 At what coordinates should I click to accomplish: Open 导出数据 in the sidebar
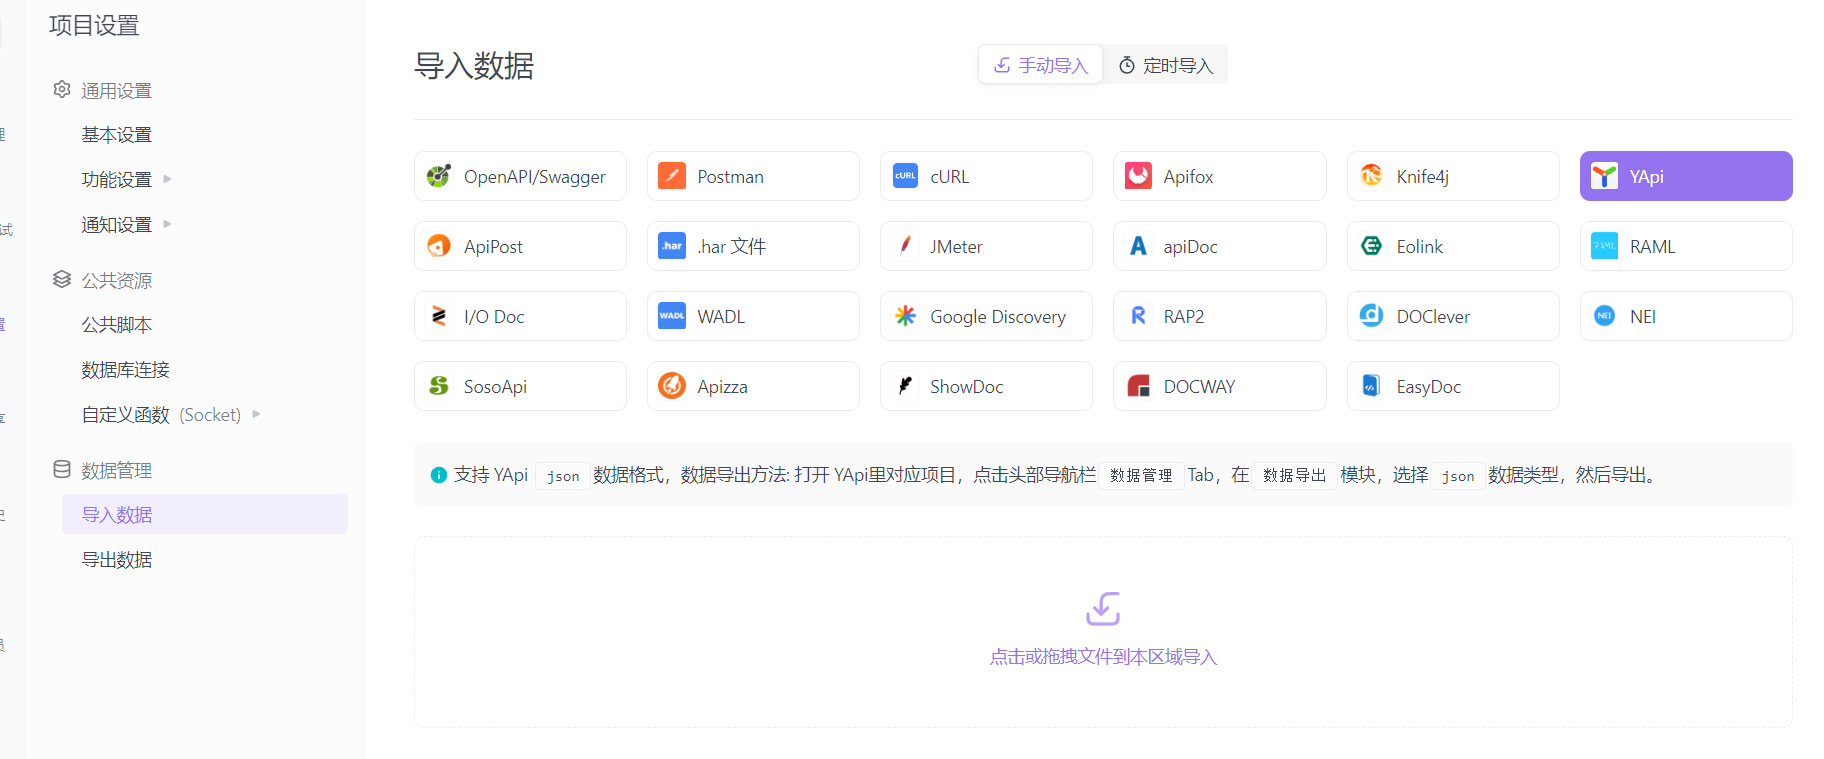pyautogui.click(x=117, y=560)
